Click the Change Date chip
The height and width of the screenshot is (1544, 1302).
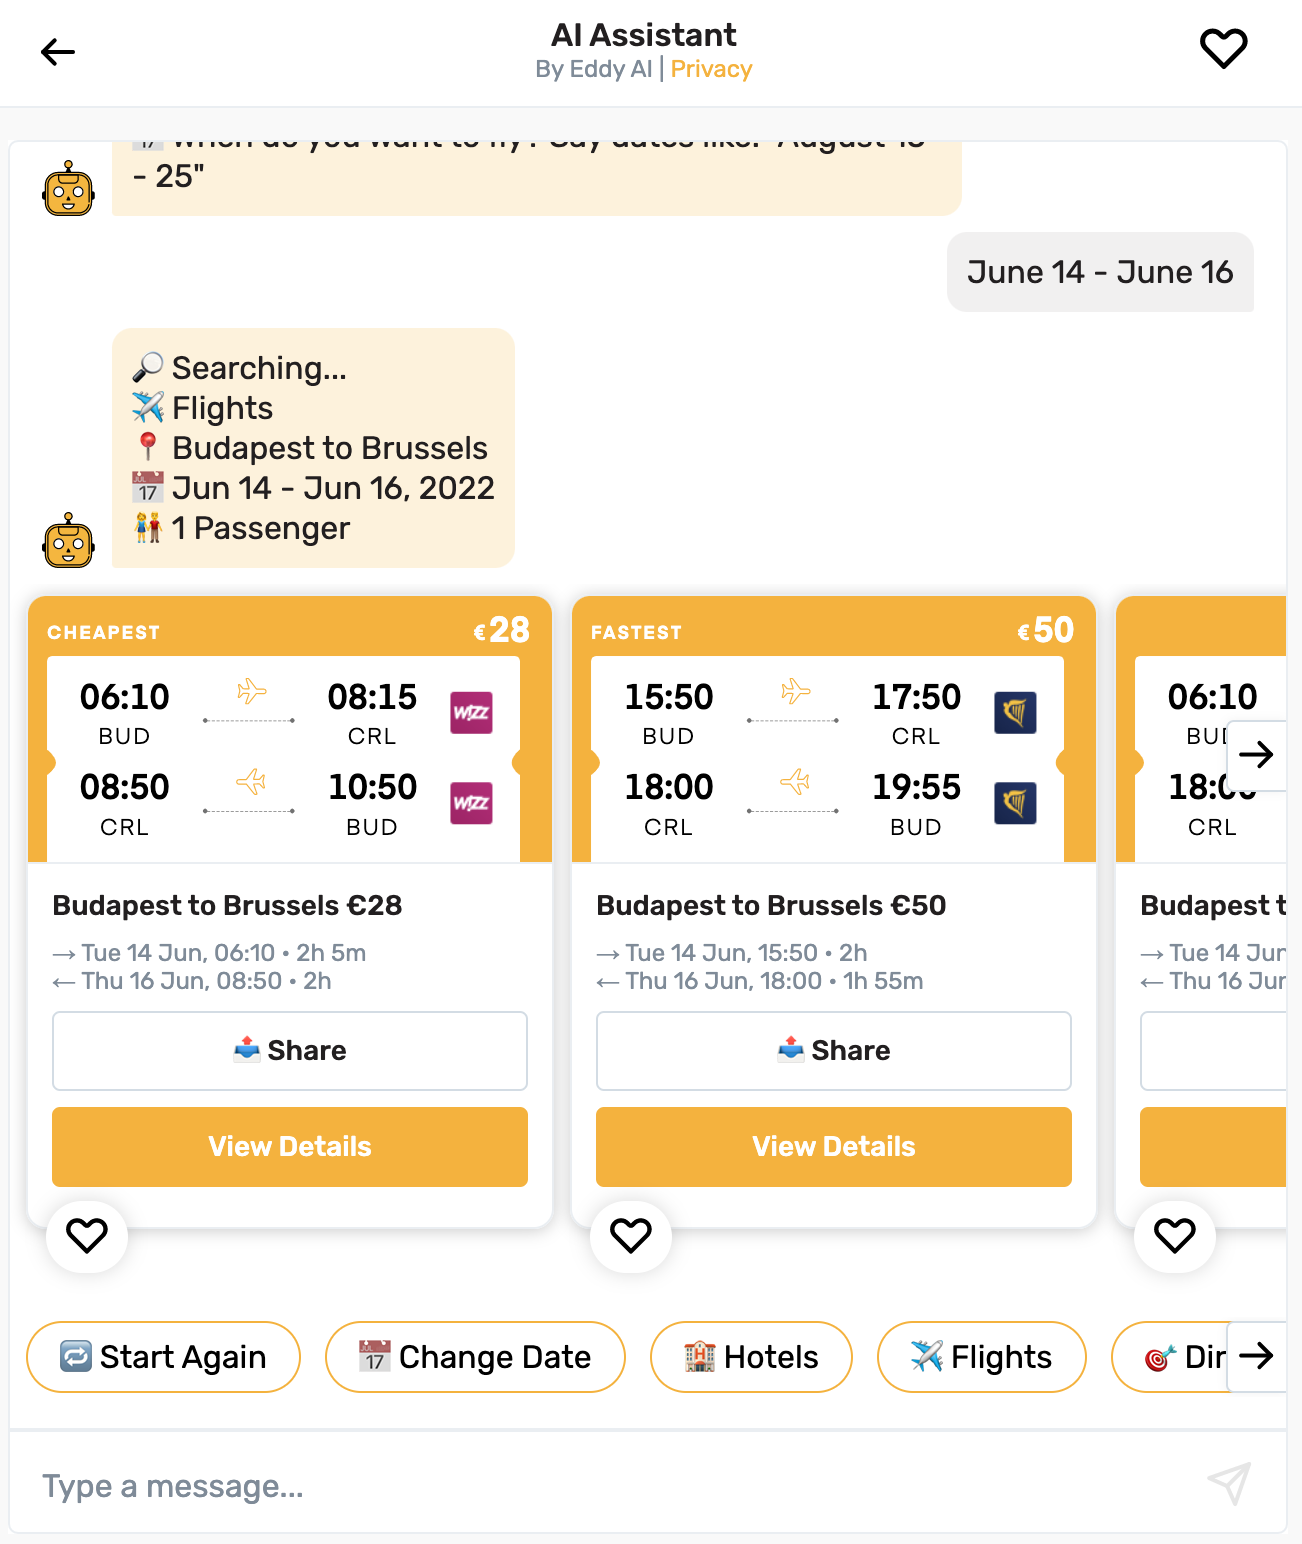475,1357
